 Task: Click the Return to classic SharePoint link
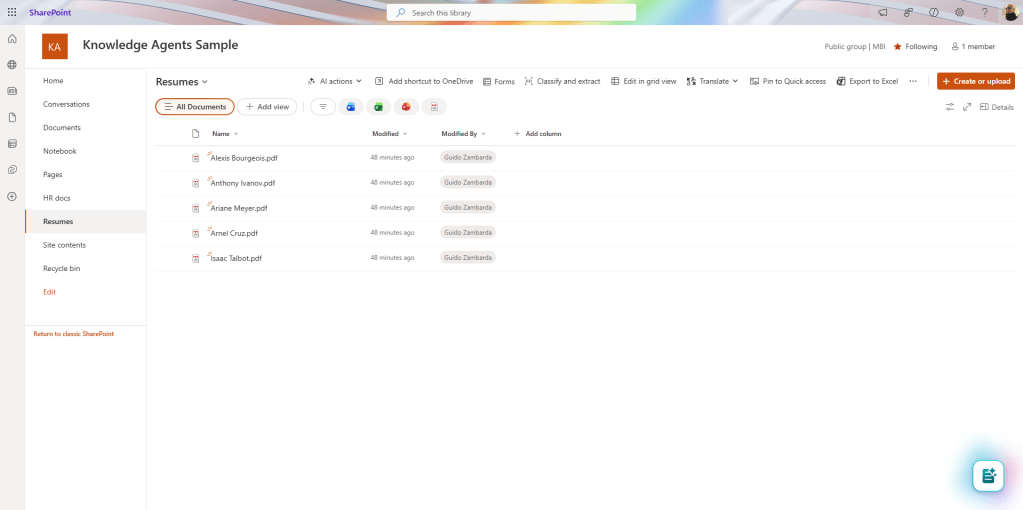click(x=73, y=334)
